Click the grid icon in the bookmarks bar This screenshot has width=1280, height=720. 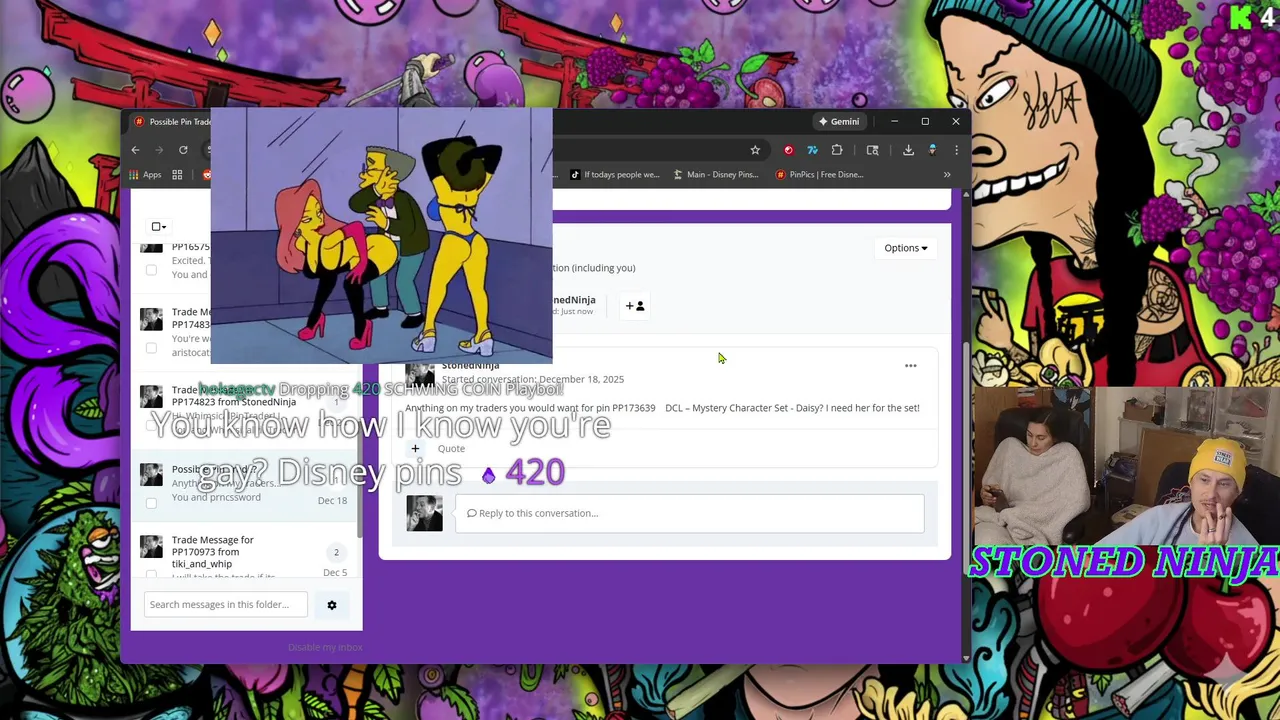click(177, 174)
